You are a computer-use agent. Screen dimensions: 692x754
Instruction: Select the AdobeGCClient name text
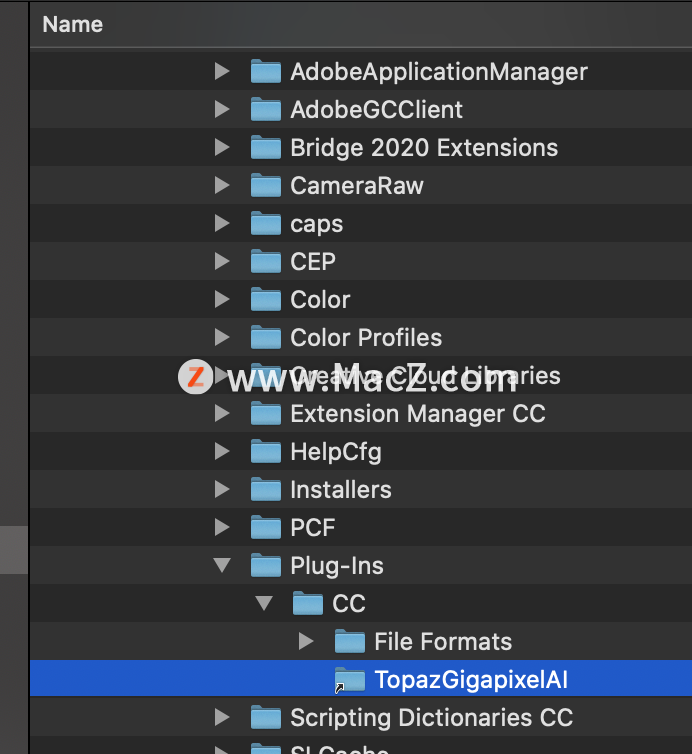pos(376,110)
